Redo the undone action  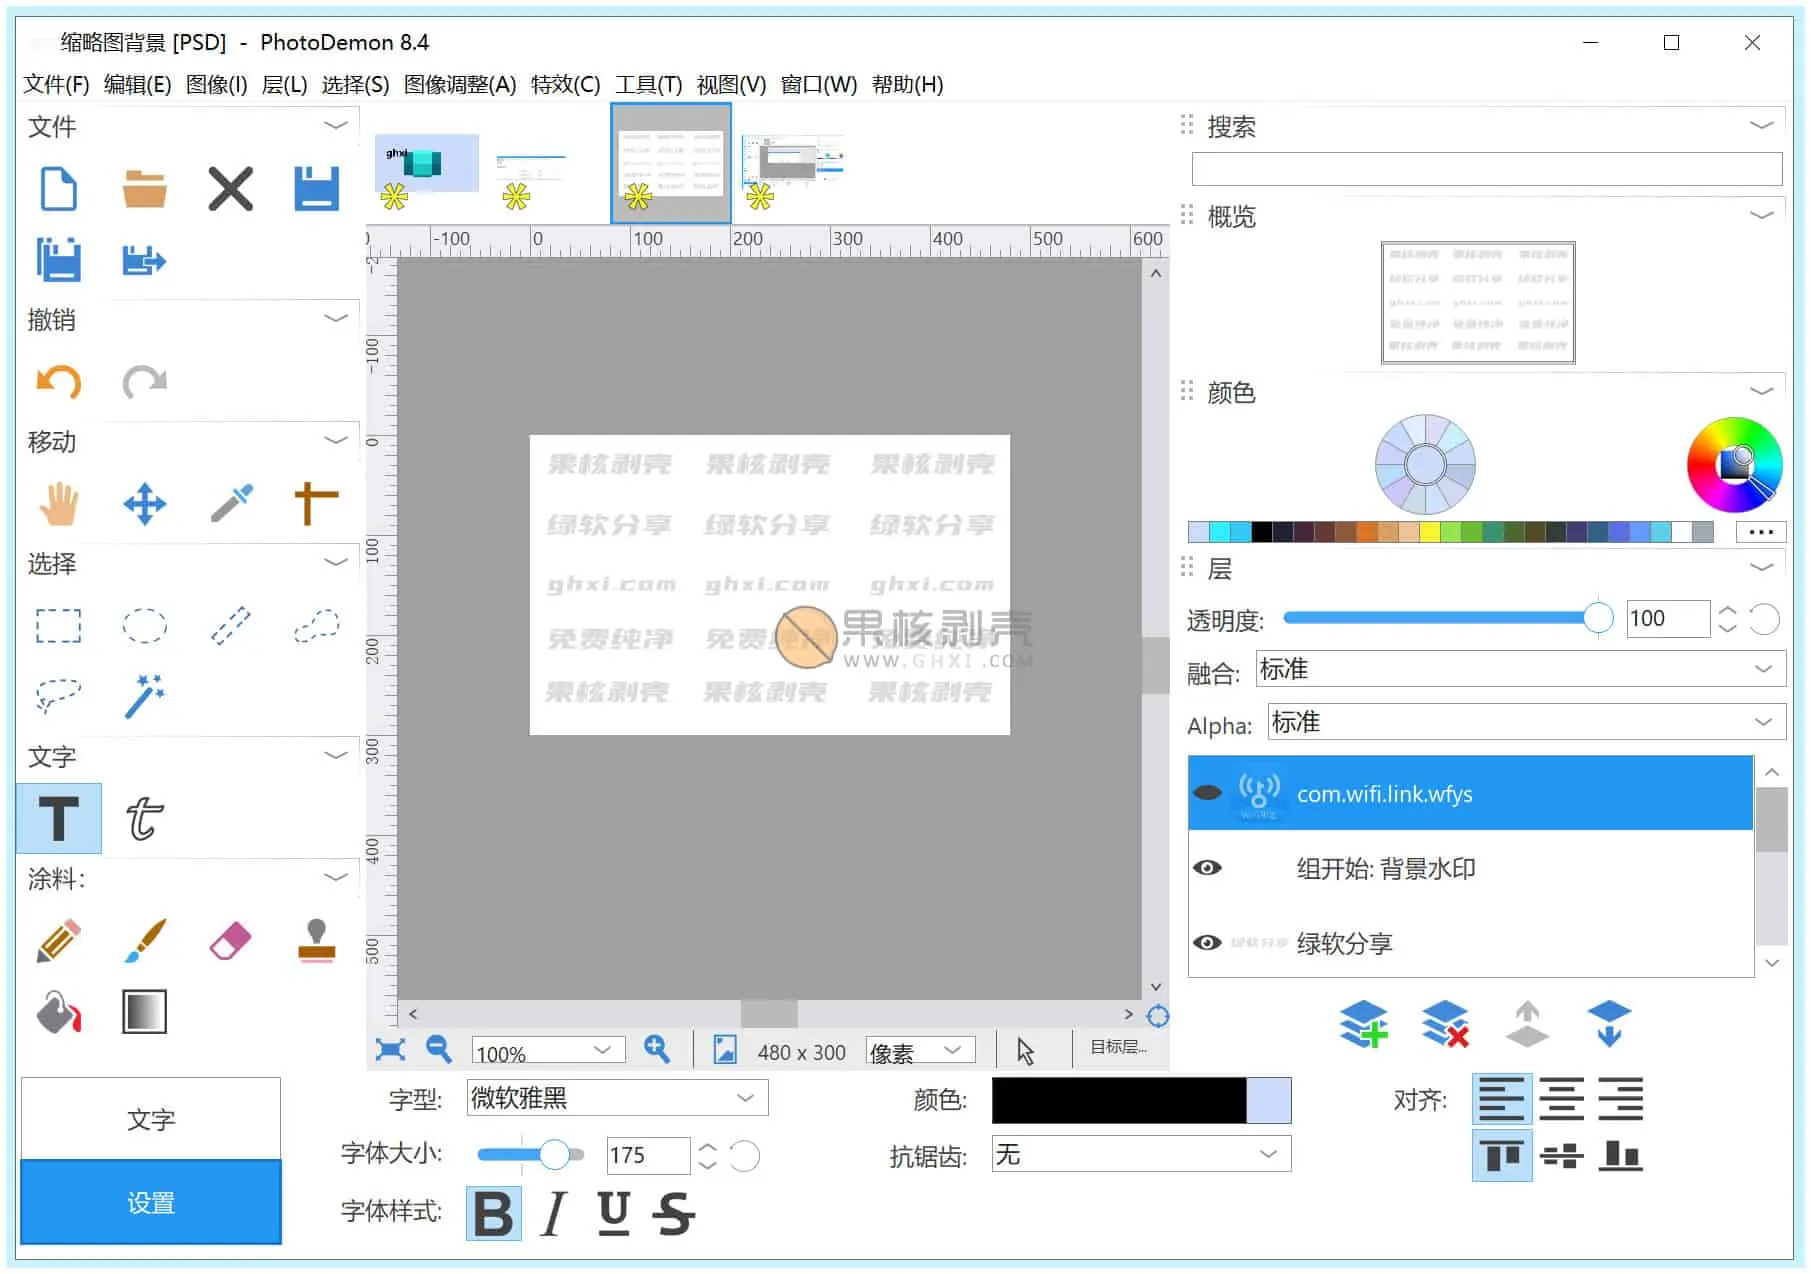(144, 382)
